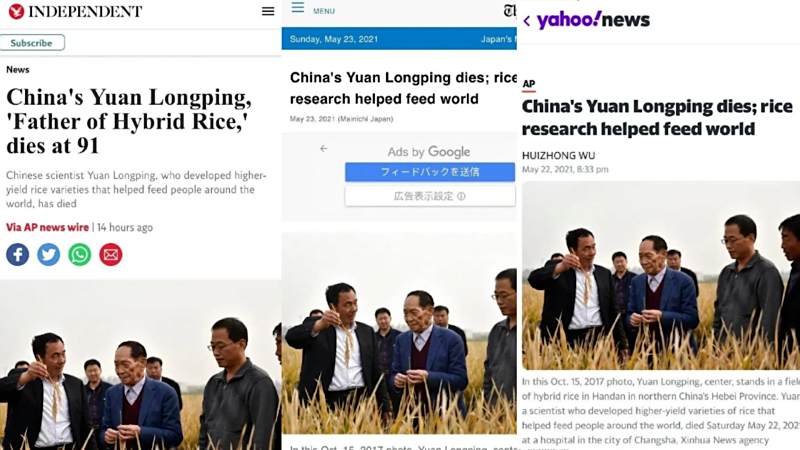
Task: Open Yahoo article rice field photo
Action: (661, 276)
